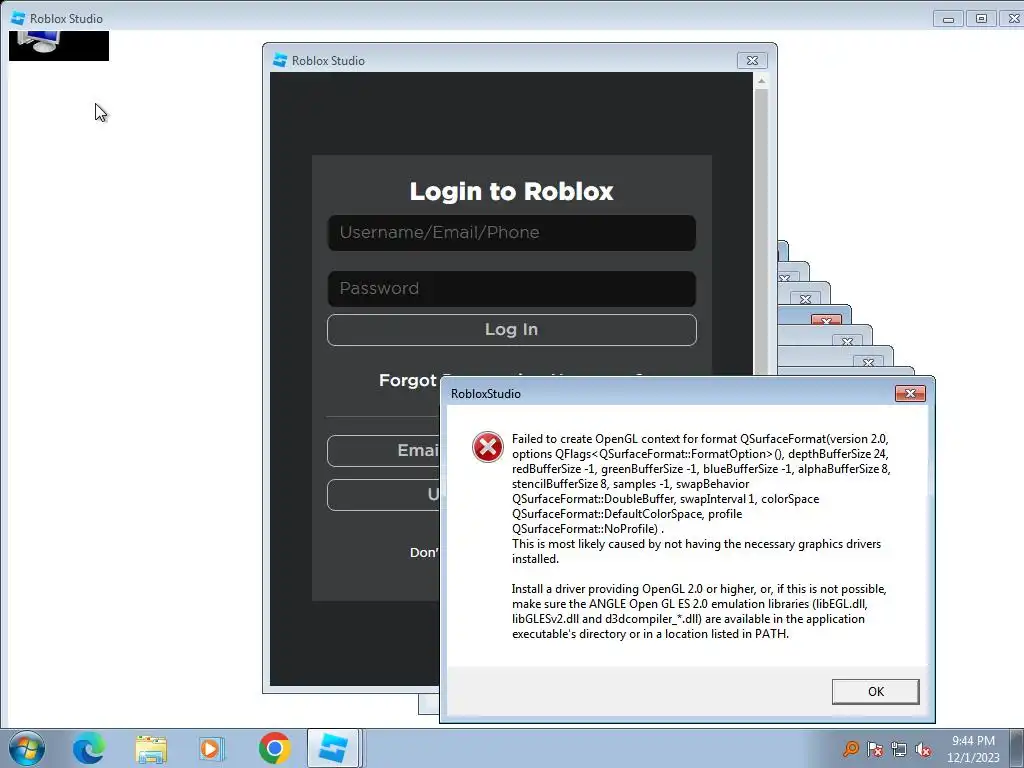1024x768 pixels.
Task: Click the Forgot password link
Action: point(408,380)
